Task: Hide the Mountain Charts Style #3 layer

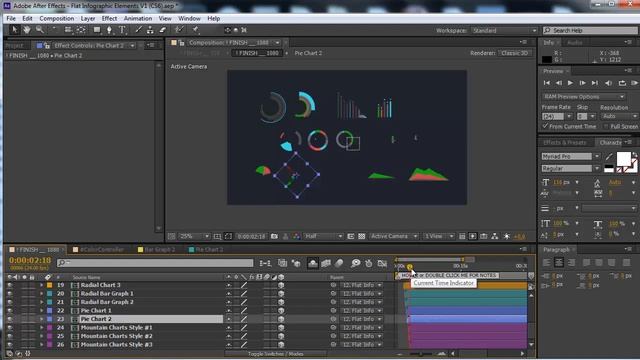Action: click(x=9, y=345)
